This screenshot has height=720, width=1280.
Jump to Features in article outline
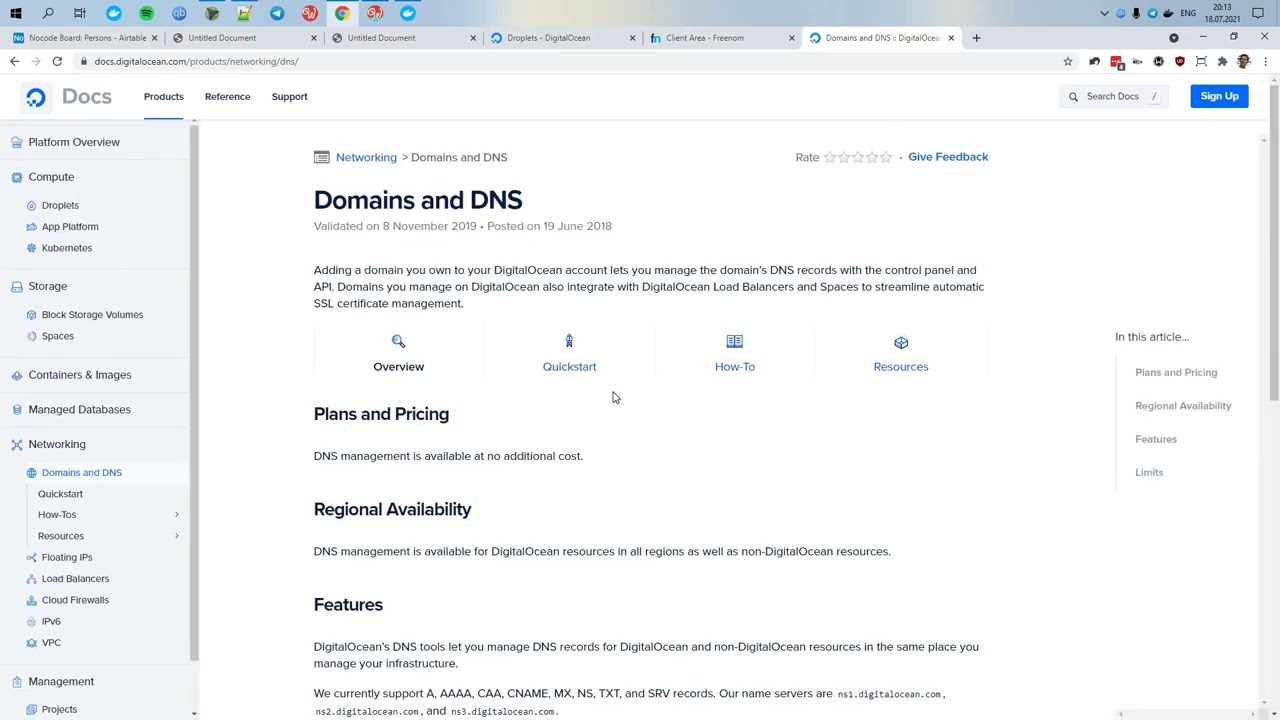click(x=1156, y=439)
